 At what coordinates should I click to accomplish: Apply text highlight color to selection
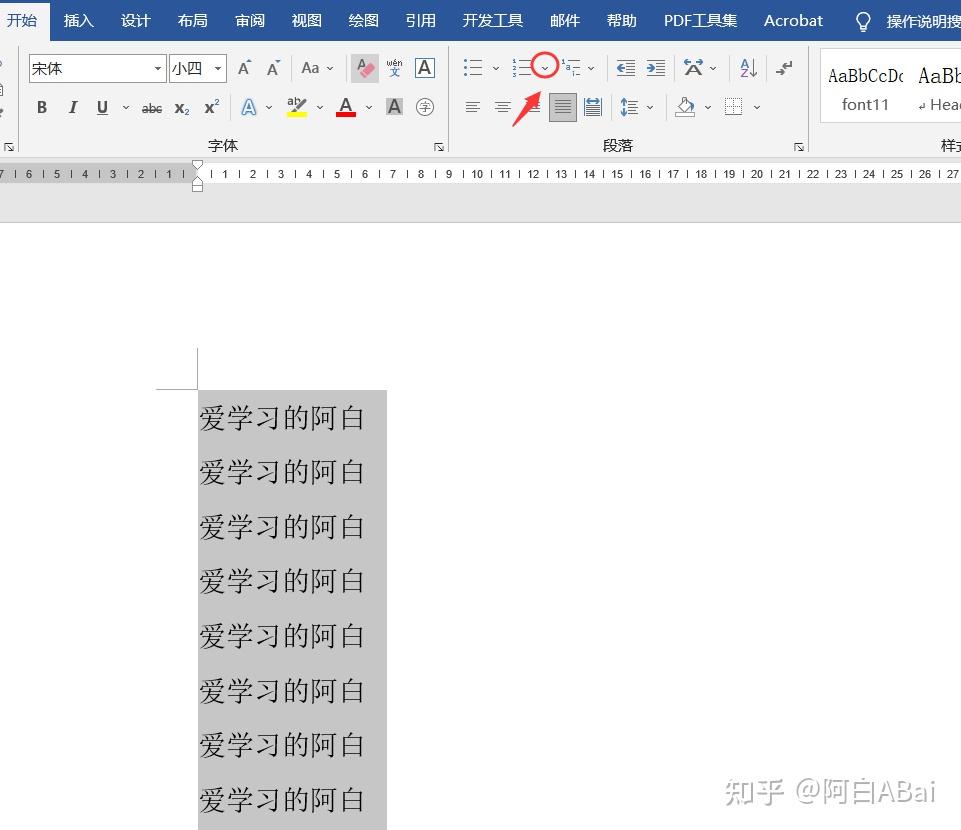click(296, 106)
